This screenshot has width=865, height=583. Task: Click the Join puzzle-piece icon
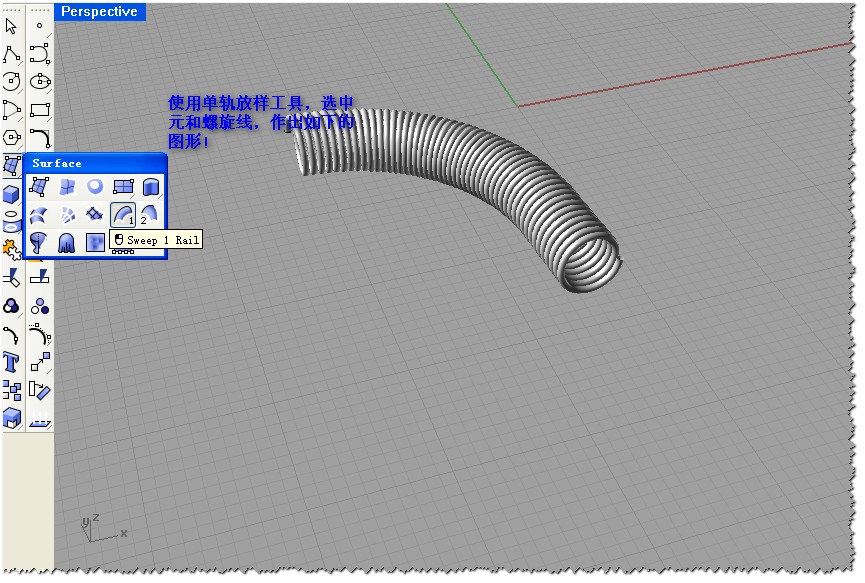[12, 250]
